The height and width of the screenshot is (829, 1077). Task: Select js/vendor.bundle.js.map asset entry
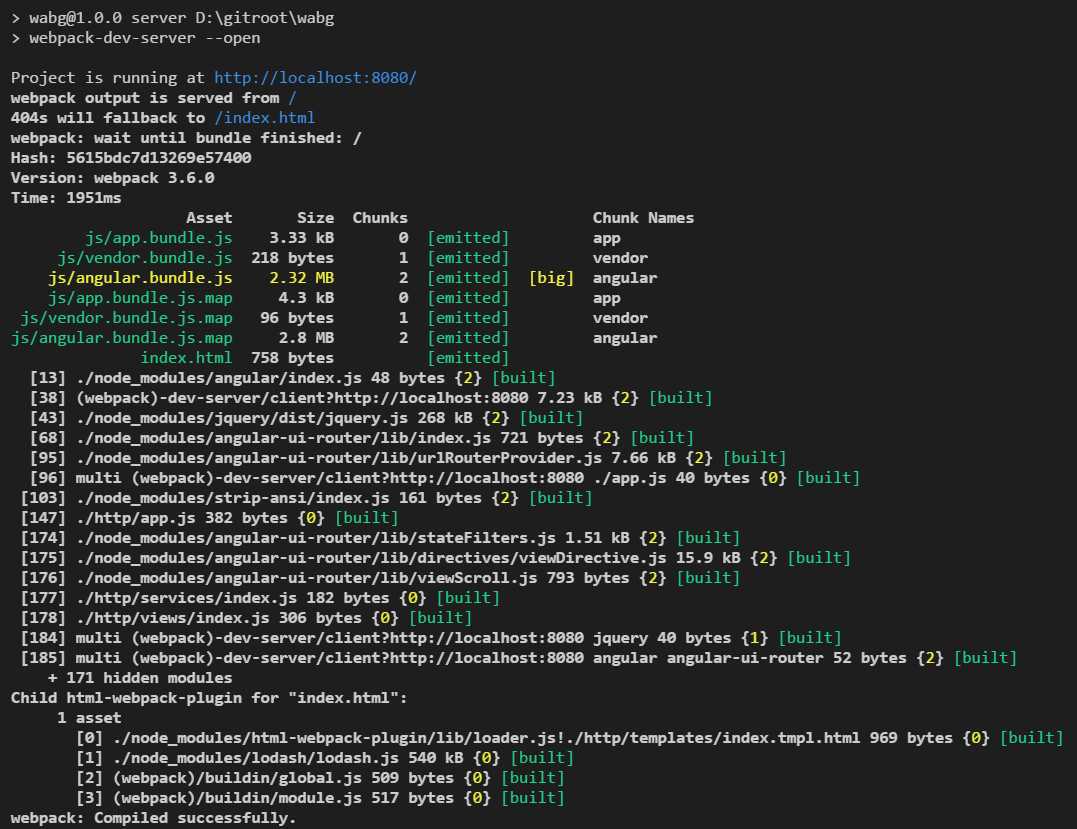[x=126, y=317]
